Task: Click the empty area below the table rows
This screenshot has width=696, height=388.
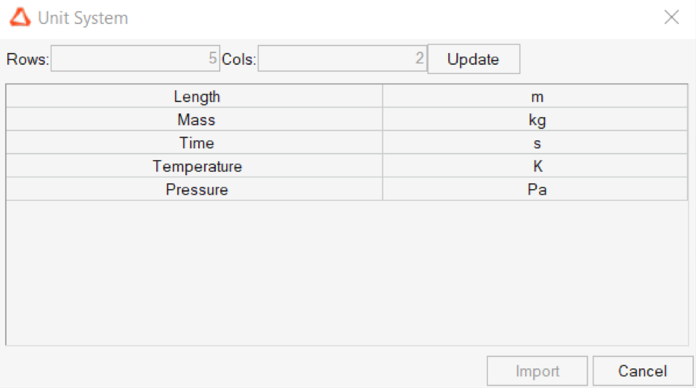Action: pos(347,273)
